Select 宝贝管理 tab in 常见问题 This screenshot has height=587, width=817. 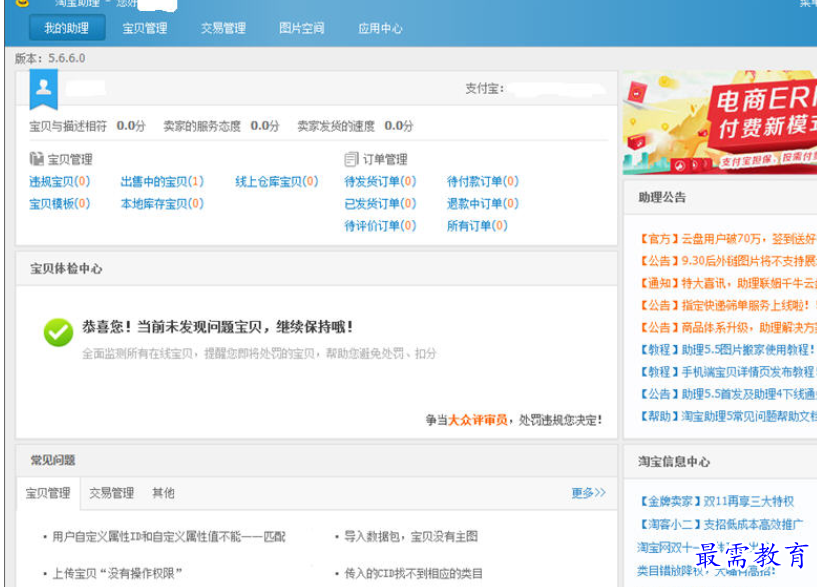point(48,493)
